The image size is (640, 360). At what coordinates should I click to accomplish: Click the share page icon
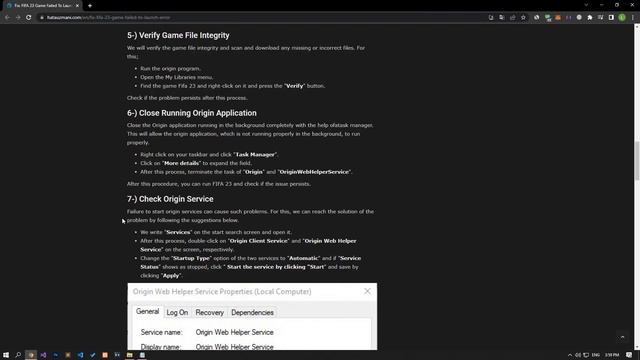[513, 18]
